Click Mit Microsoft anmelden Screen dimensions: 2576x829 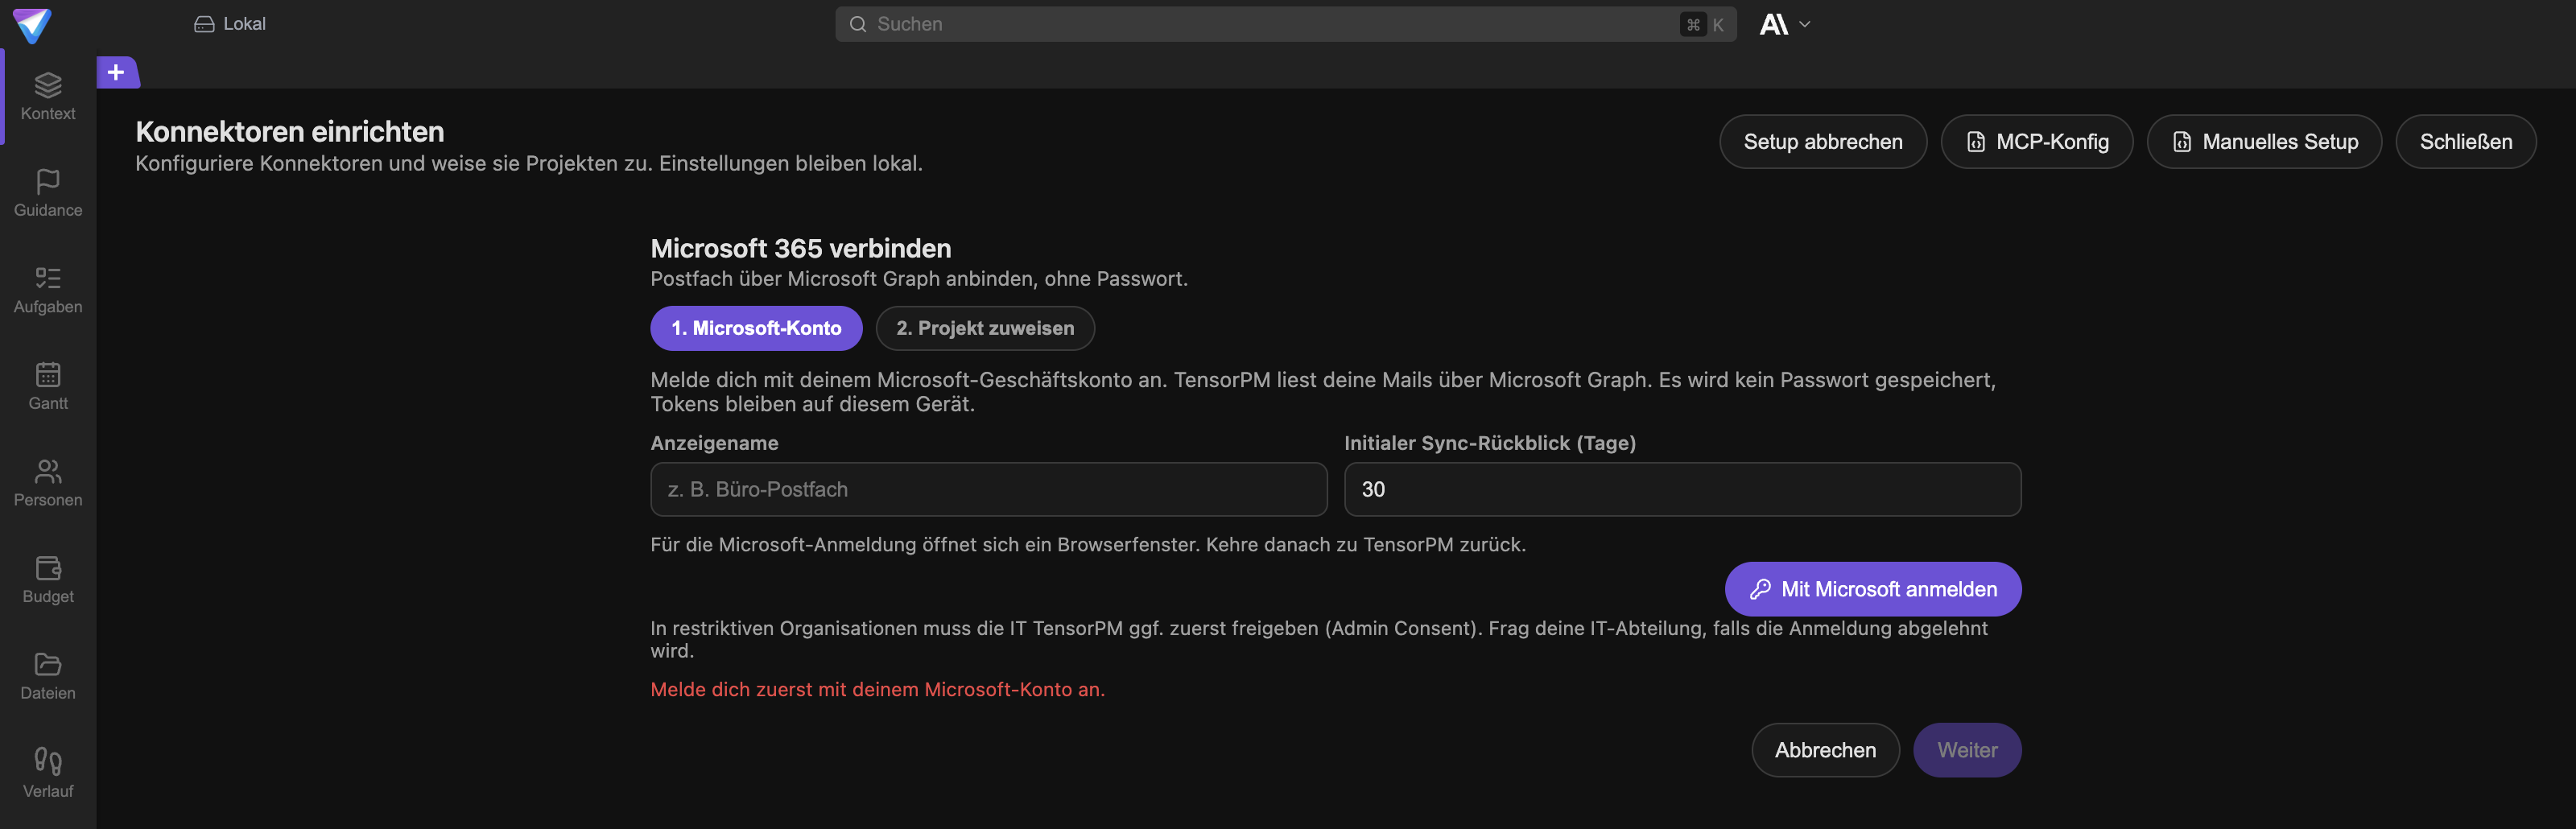pyautogui.click(x=1872, y=589)
